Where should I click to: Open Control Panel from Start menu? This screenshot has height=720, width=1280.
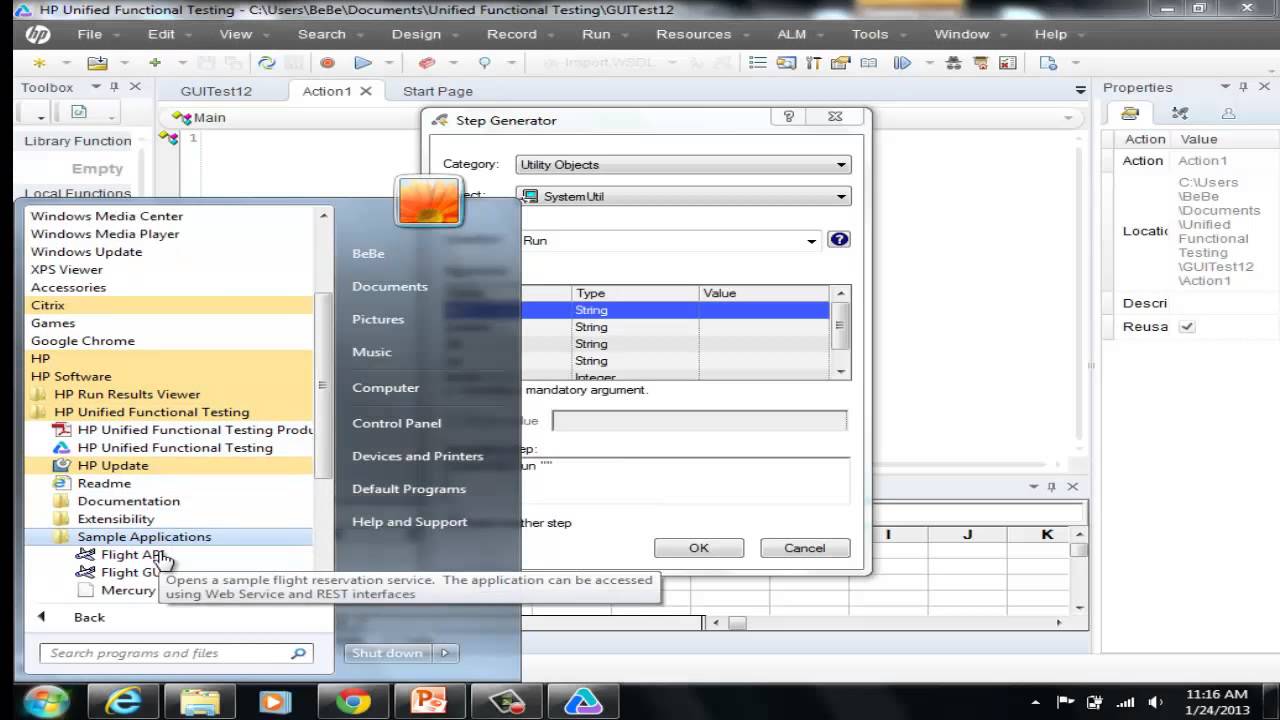(x=396, y=423)
